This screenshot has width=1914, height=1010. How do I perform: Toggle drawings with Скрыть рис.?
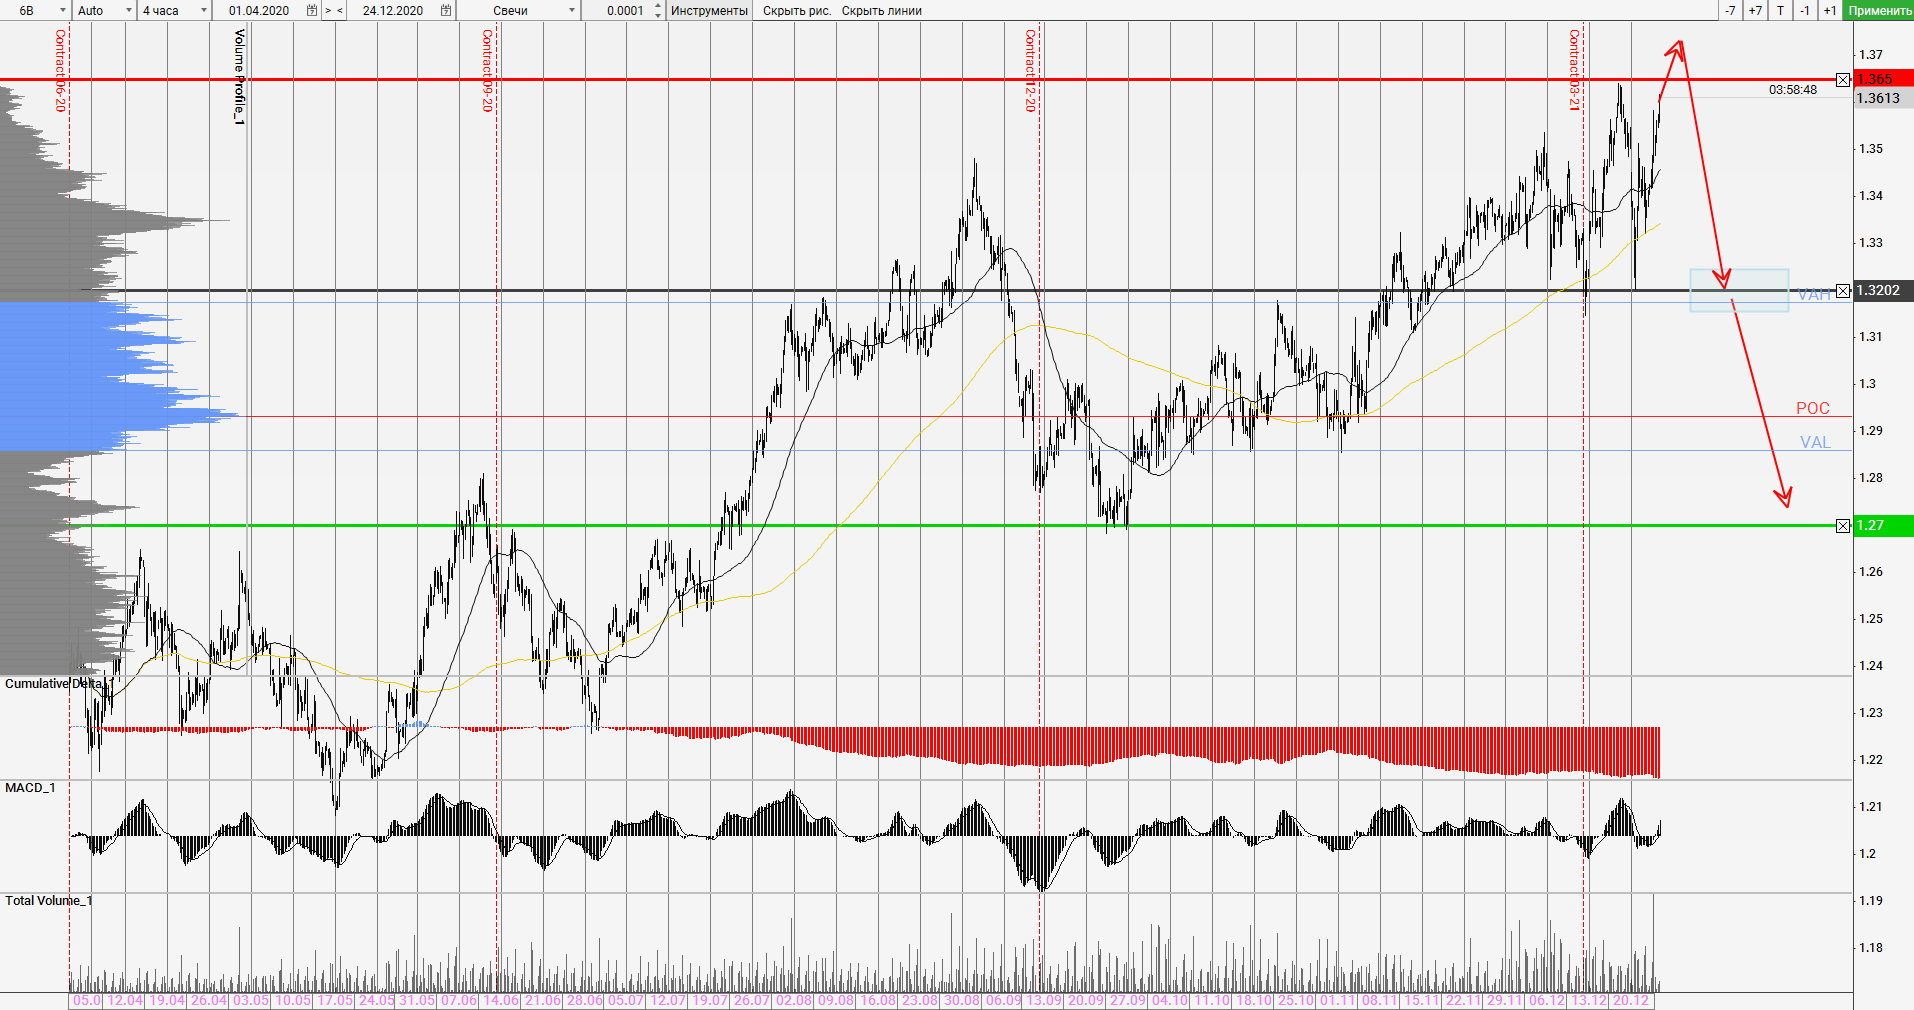click(796, 10)
